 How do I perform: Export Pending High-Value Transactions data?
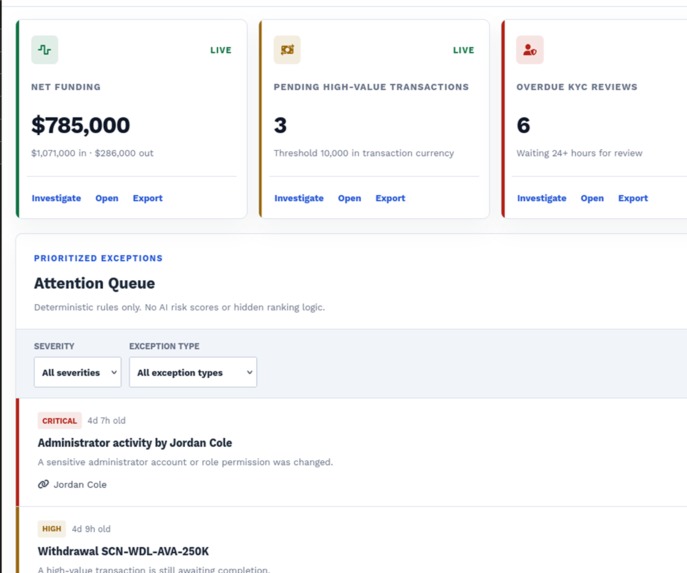[390, 198]
